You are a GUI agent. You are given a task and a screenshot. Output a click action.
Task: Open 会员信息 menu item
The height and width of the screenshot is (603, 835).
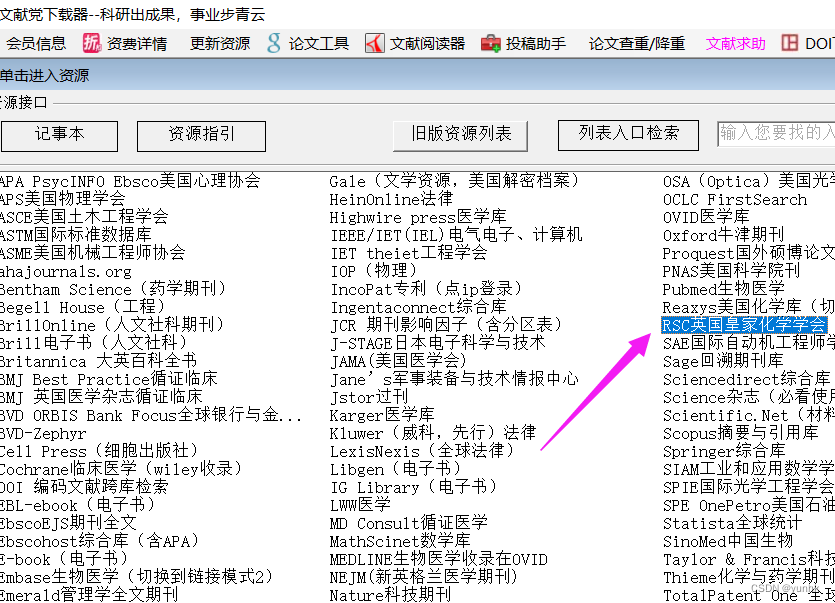[x=36, y=43]
